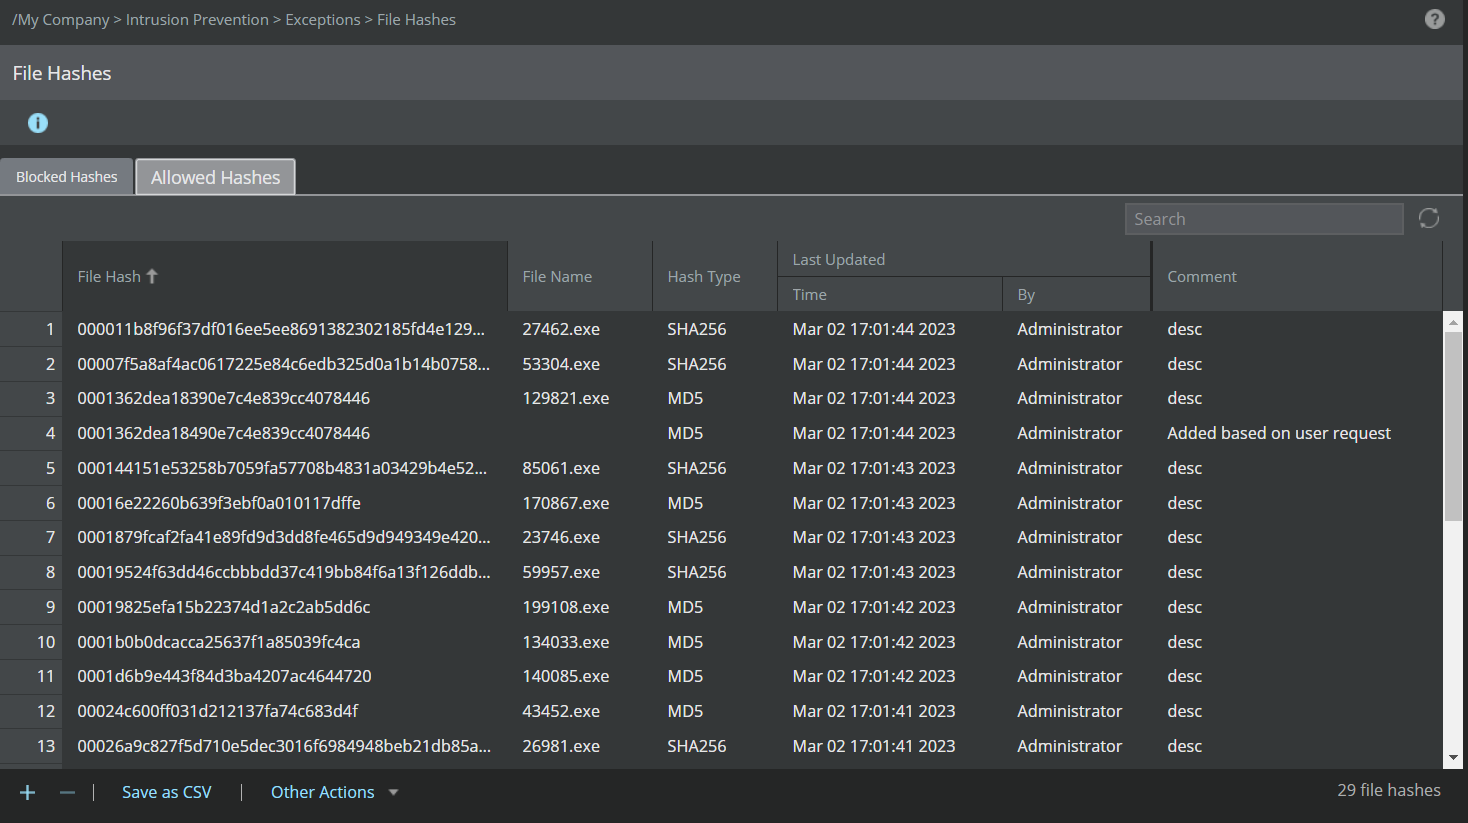Viewport: 1468px width, 823px height.
Task: Add a new file hash with plus icon
Action: tap(28, 792)
